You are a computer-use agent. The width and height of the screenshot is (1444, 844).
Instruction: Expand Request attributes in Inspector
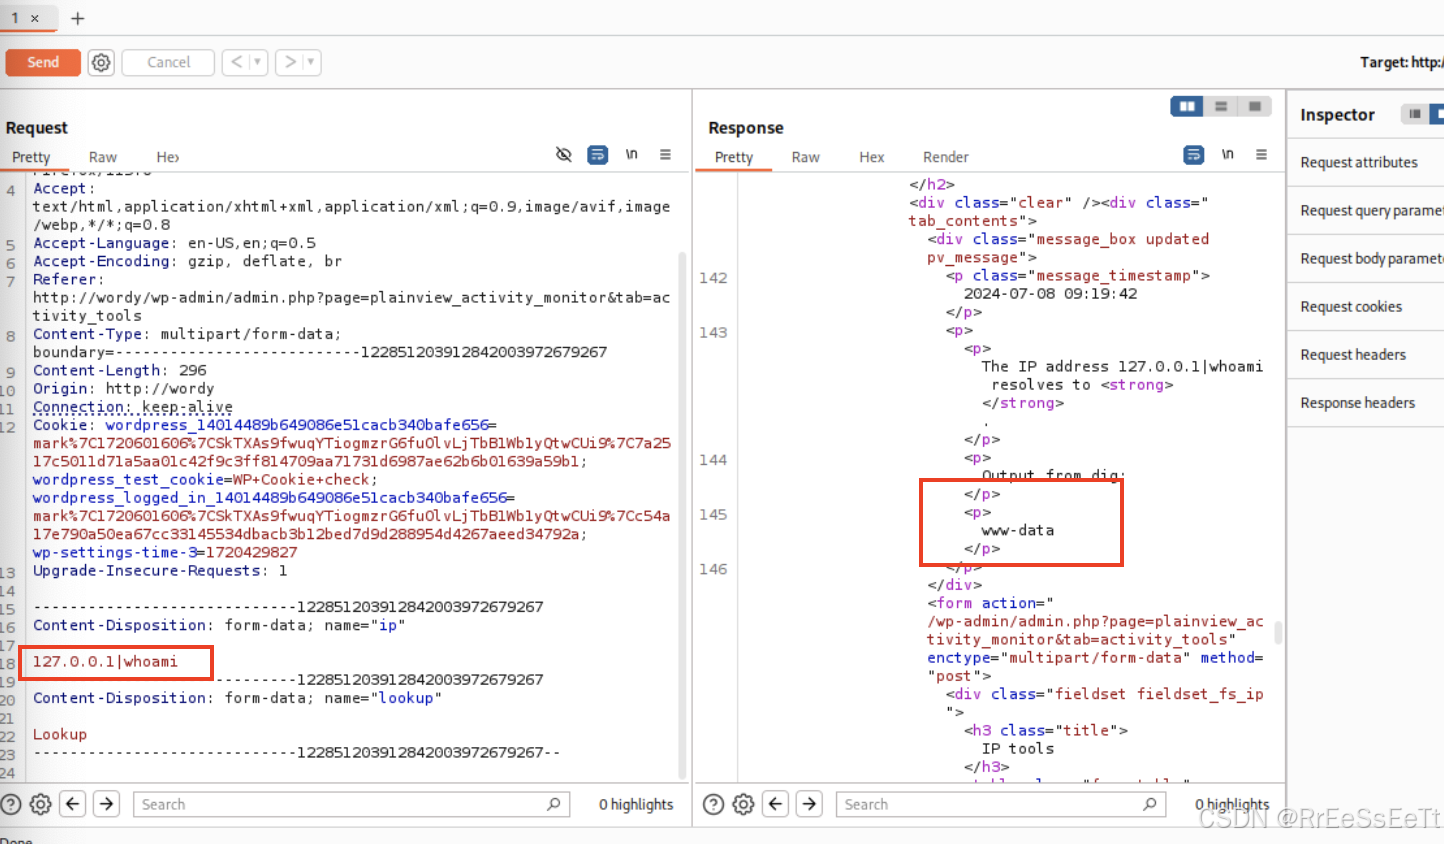click(1366, 162)
